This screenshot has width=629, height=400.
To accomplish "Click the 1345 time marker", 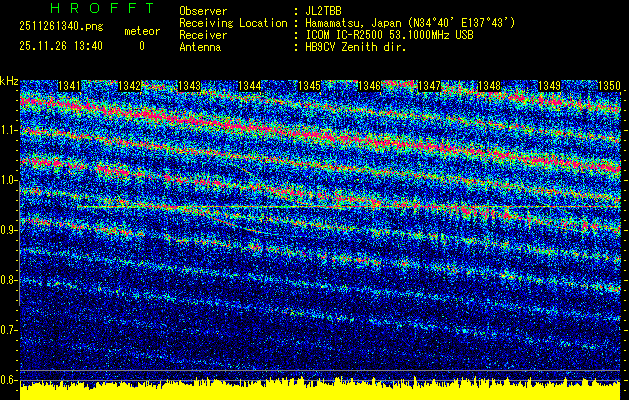I will 309,87.
